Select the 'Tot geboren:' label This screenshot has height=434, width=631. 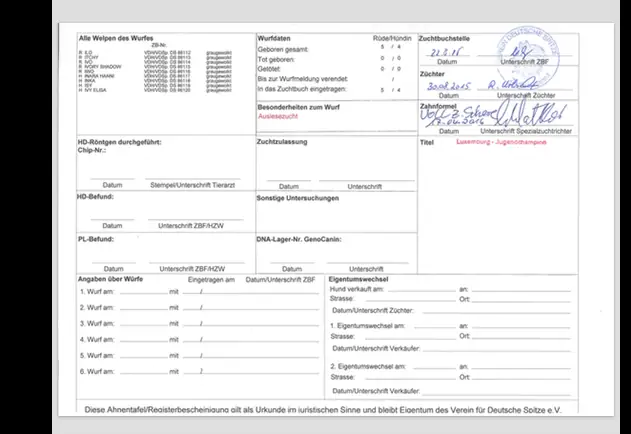[x=276, y=60]
